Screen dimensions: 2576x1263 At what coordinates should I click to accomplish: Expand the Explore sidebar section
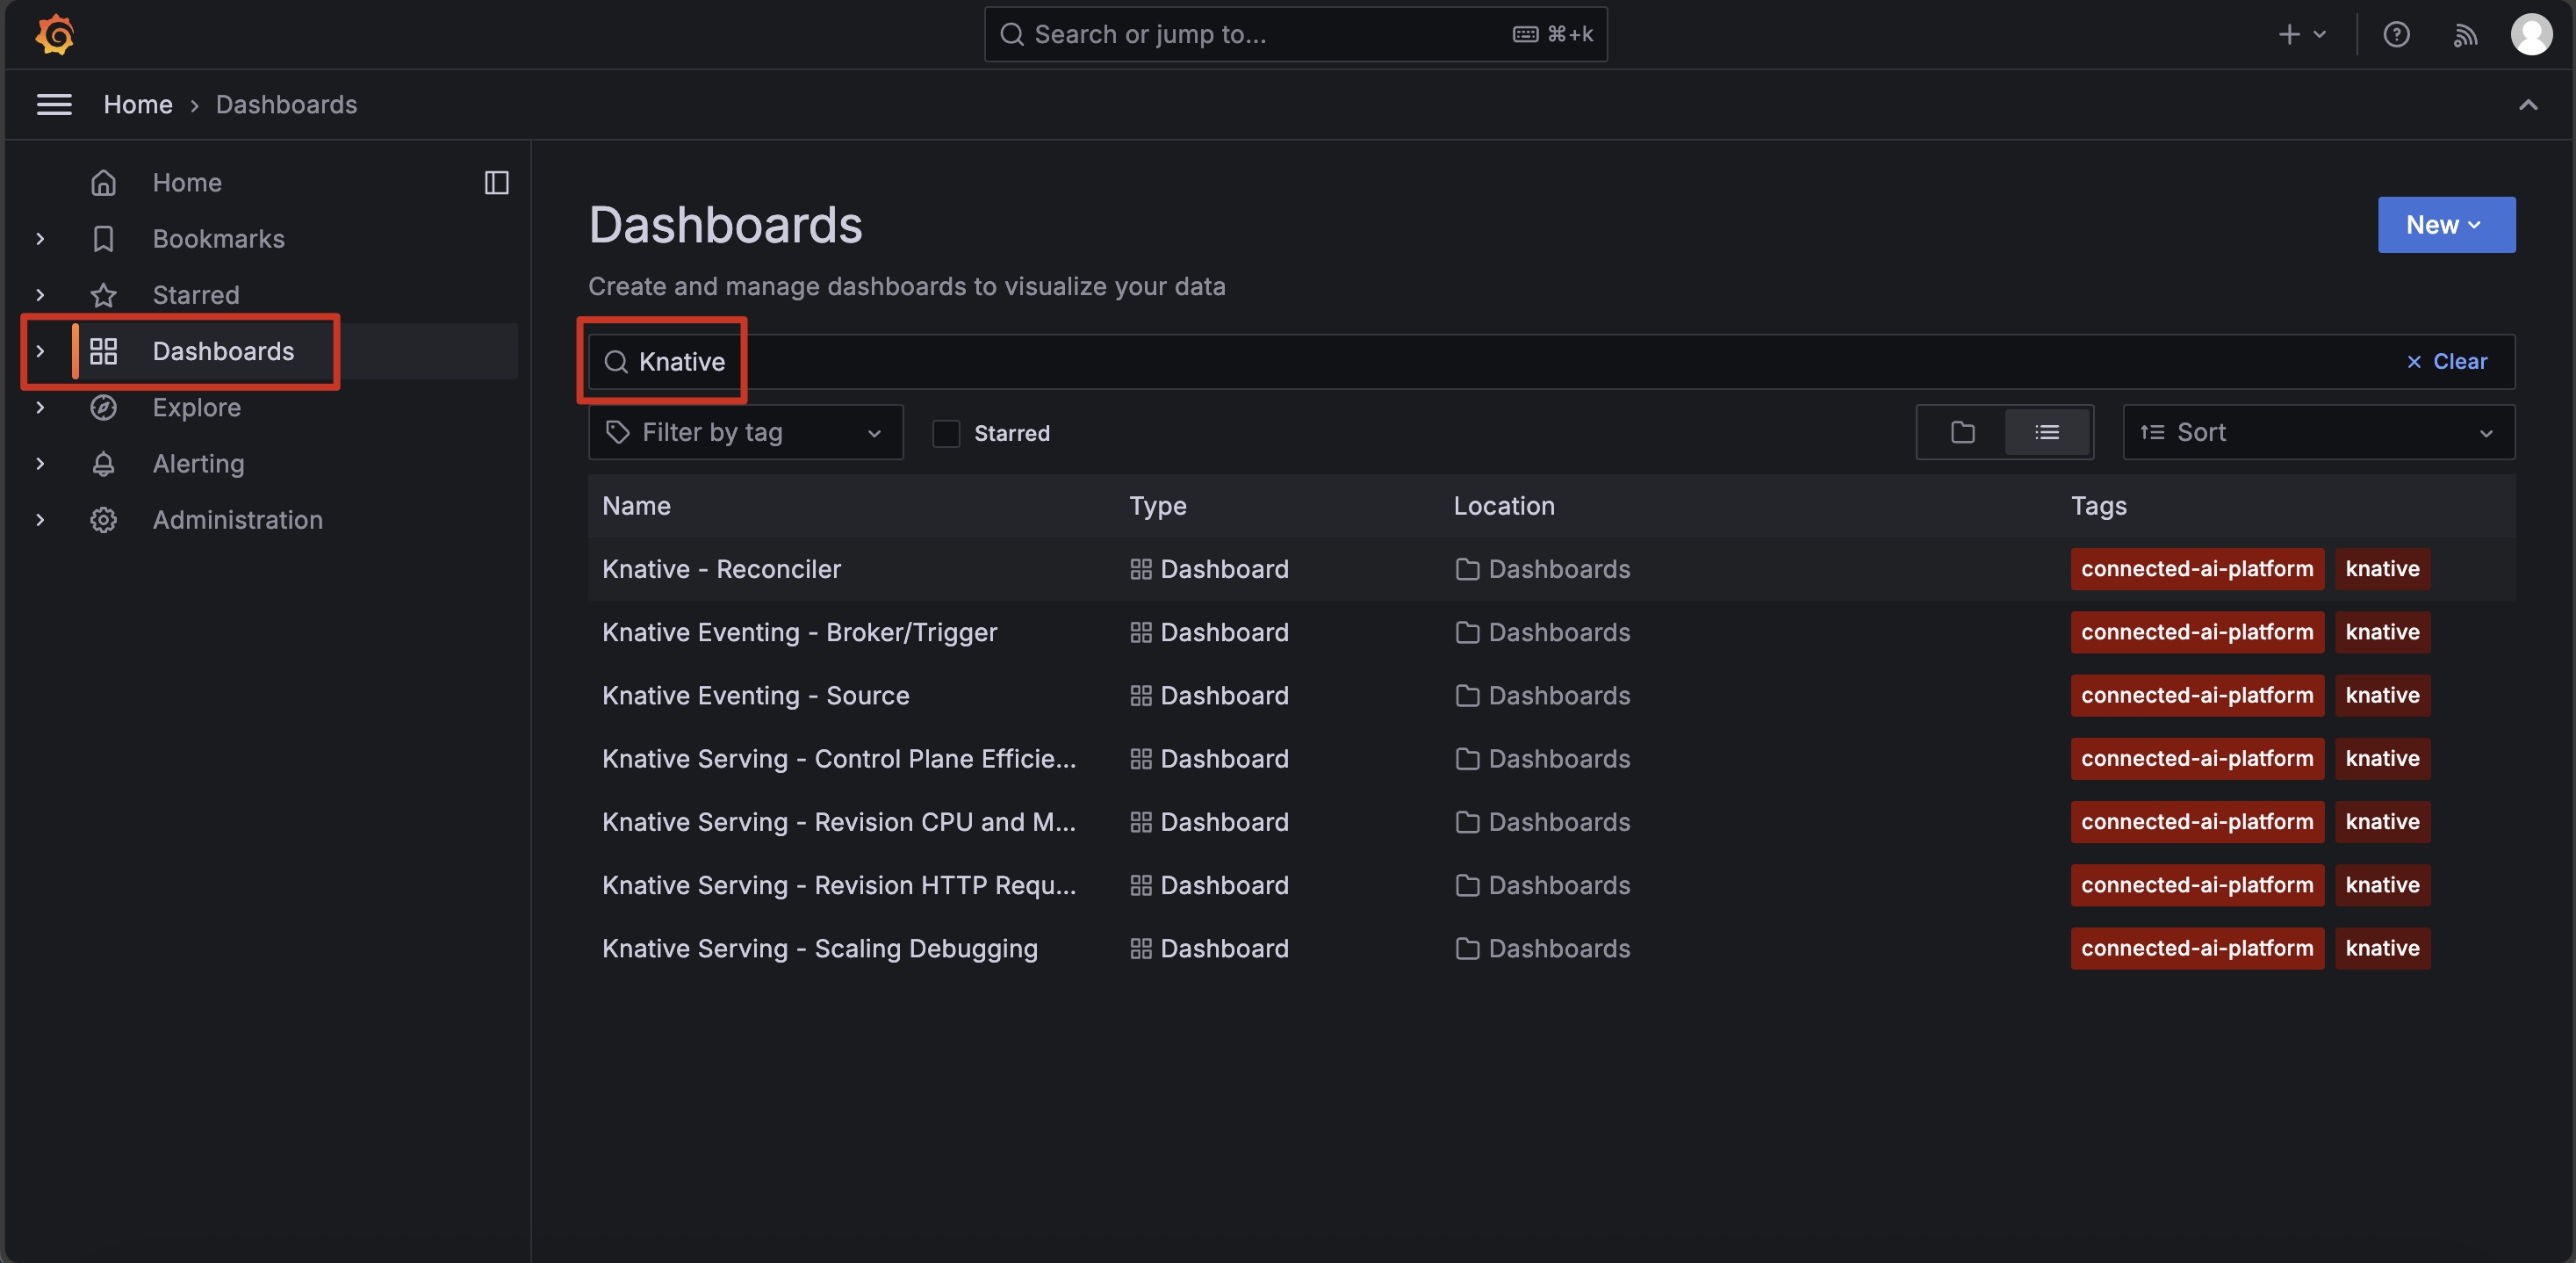[40, 407]
